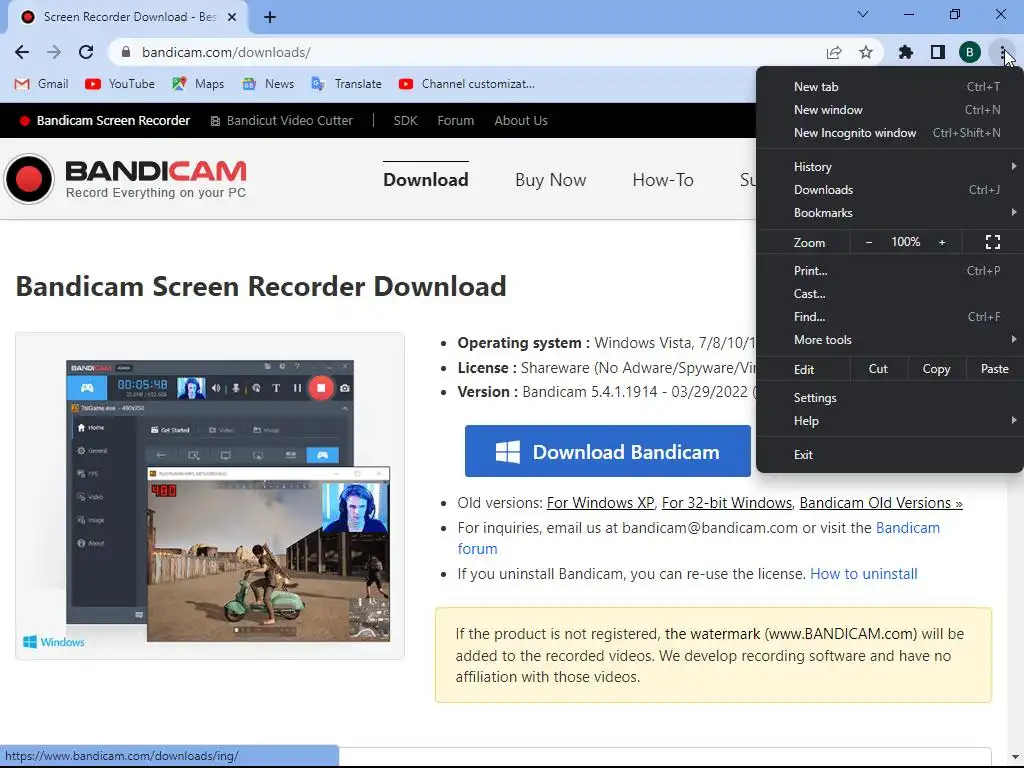Open the tab search chevron
The width and height of the screenshot is (1024, 768).
tap(863, 14)
